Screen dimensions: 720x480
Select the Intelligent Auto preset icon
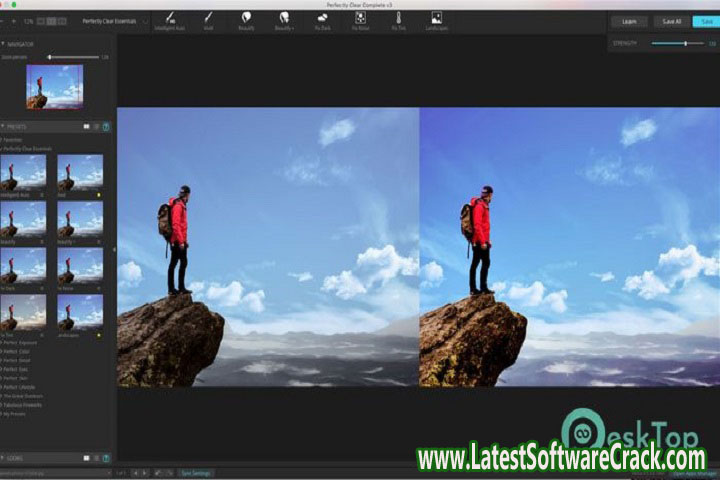tap(170, 17)
